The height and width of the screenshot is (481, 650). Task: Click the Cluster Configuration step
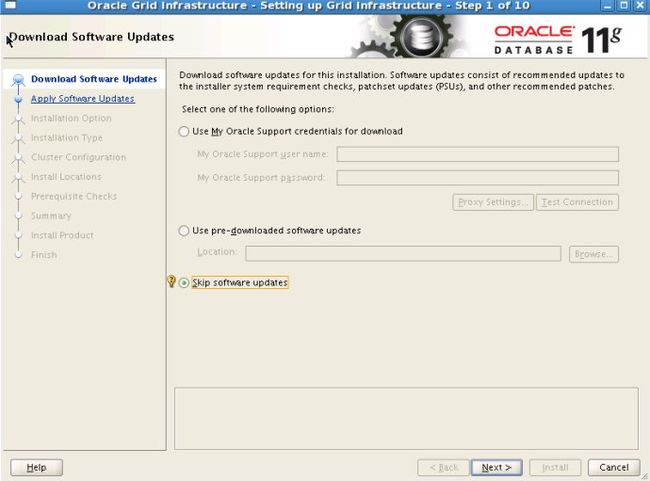(x=78, y=157)
